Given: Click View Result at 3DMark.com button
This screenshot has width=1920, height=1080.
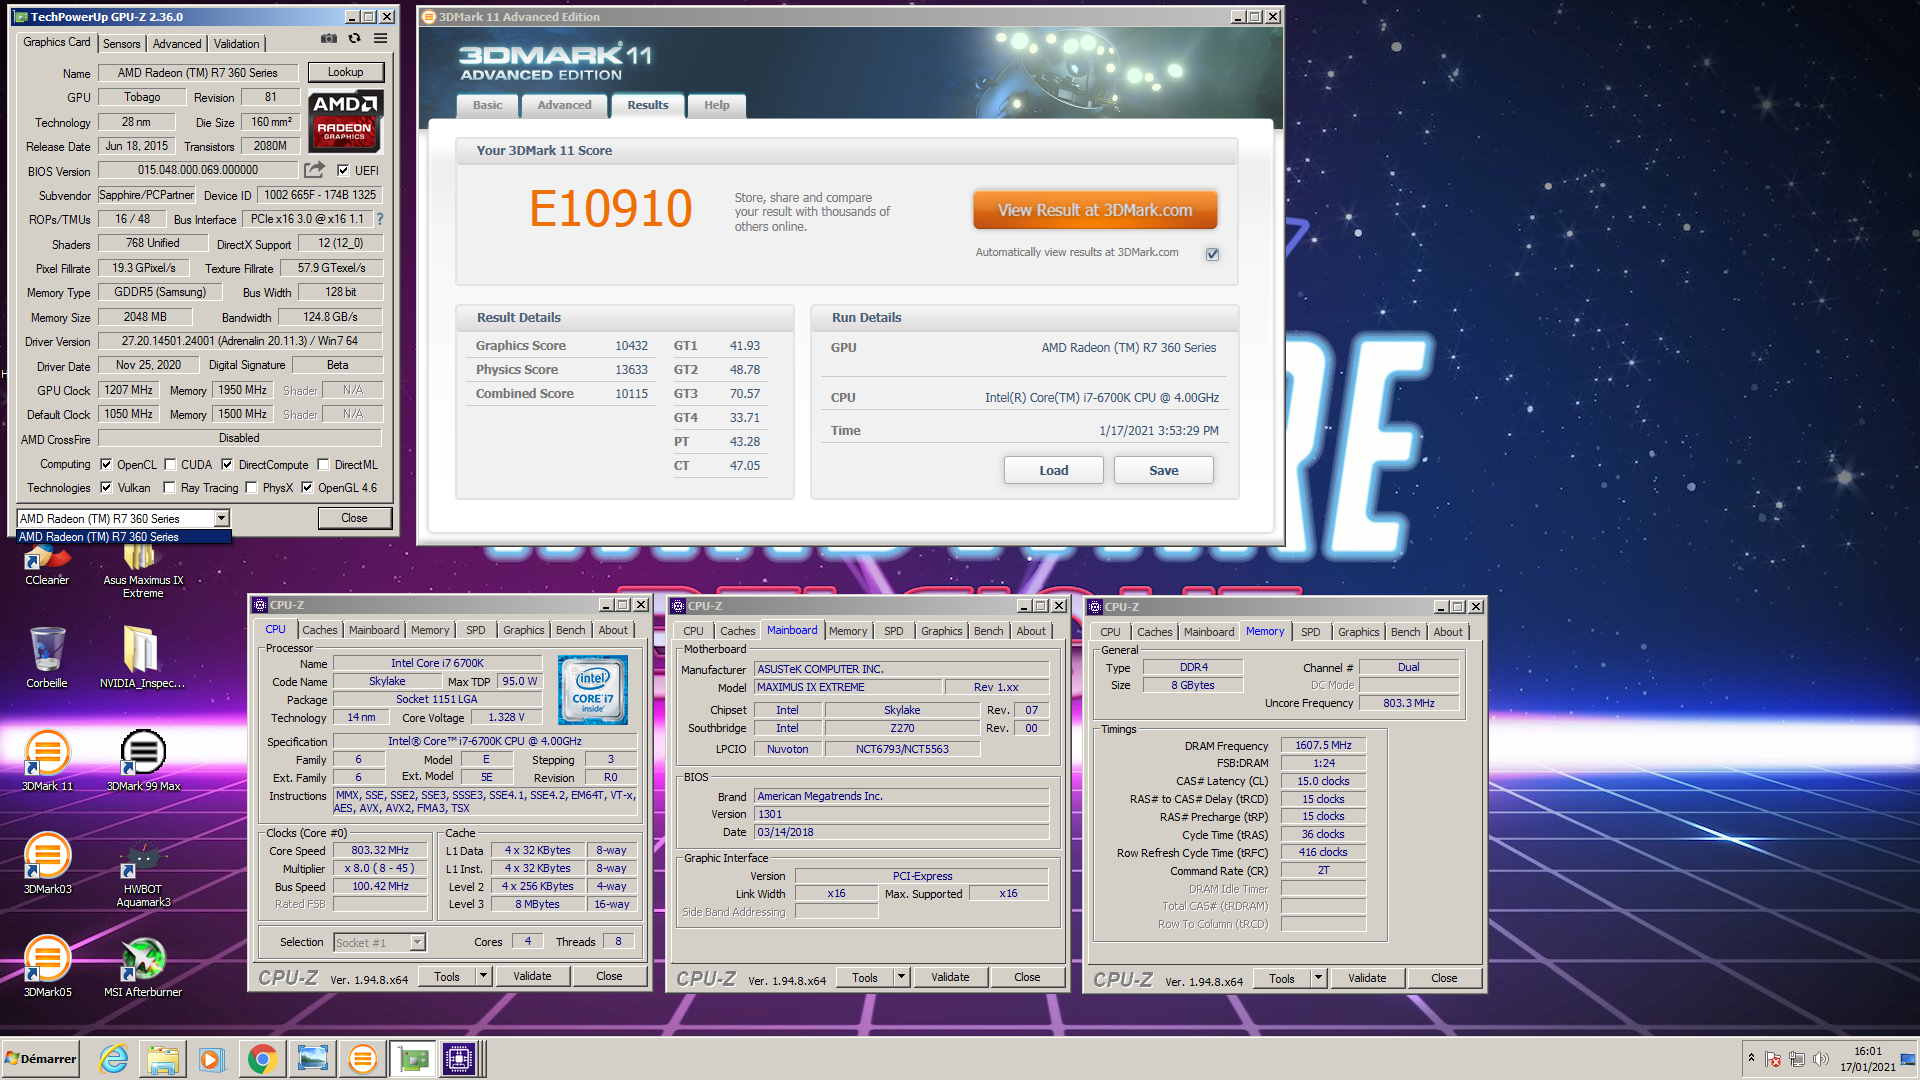Looking at the screenshot, I should click(1095, 210).
